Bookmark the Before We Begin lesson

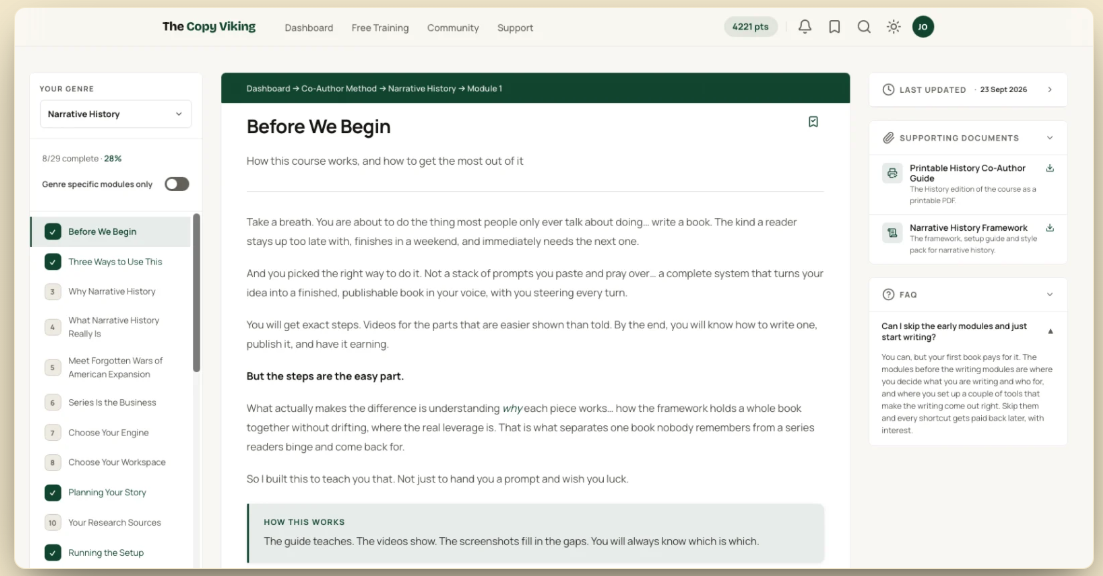(813, 122)
